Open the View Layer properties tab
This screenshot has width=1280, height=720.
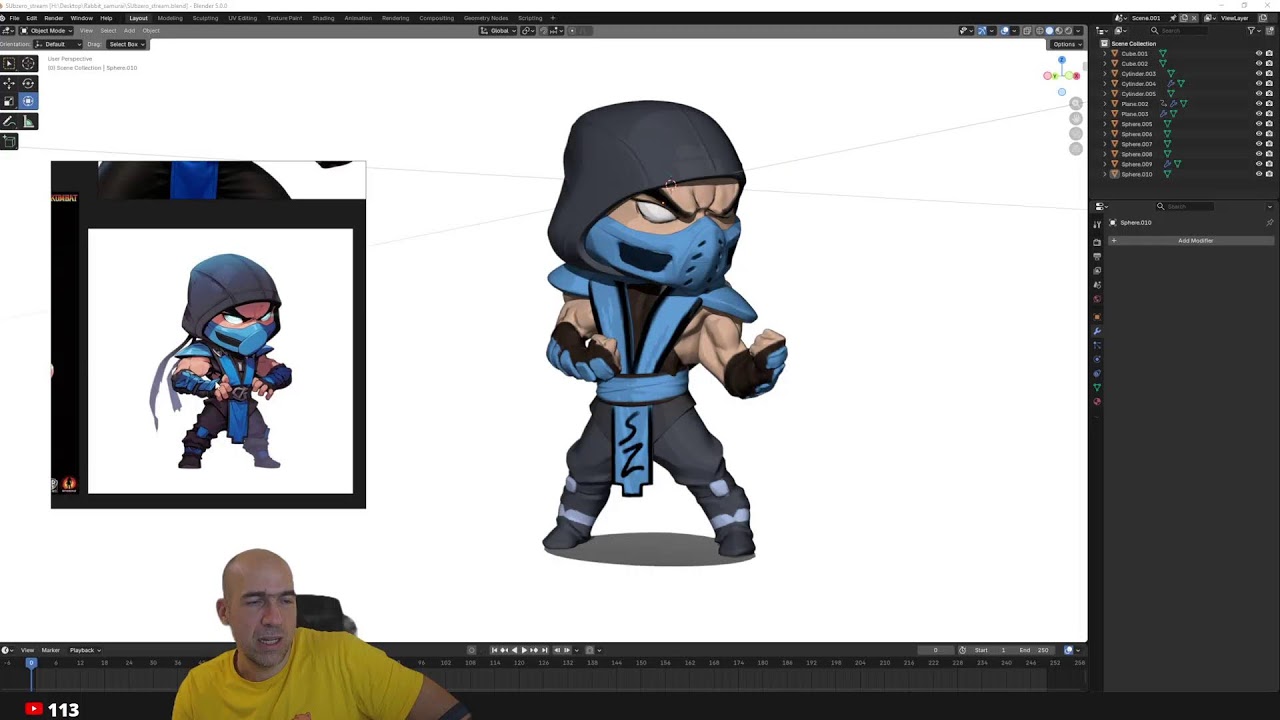tap(1097, 271)
